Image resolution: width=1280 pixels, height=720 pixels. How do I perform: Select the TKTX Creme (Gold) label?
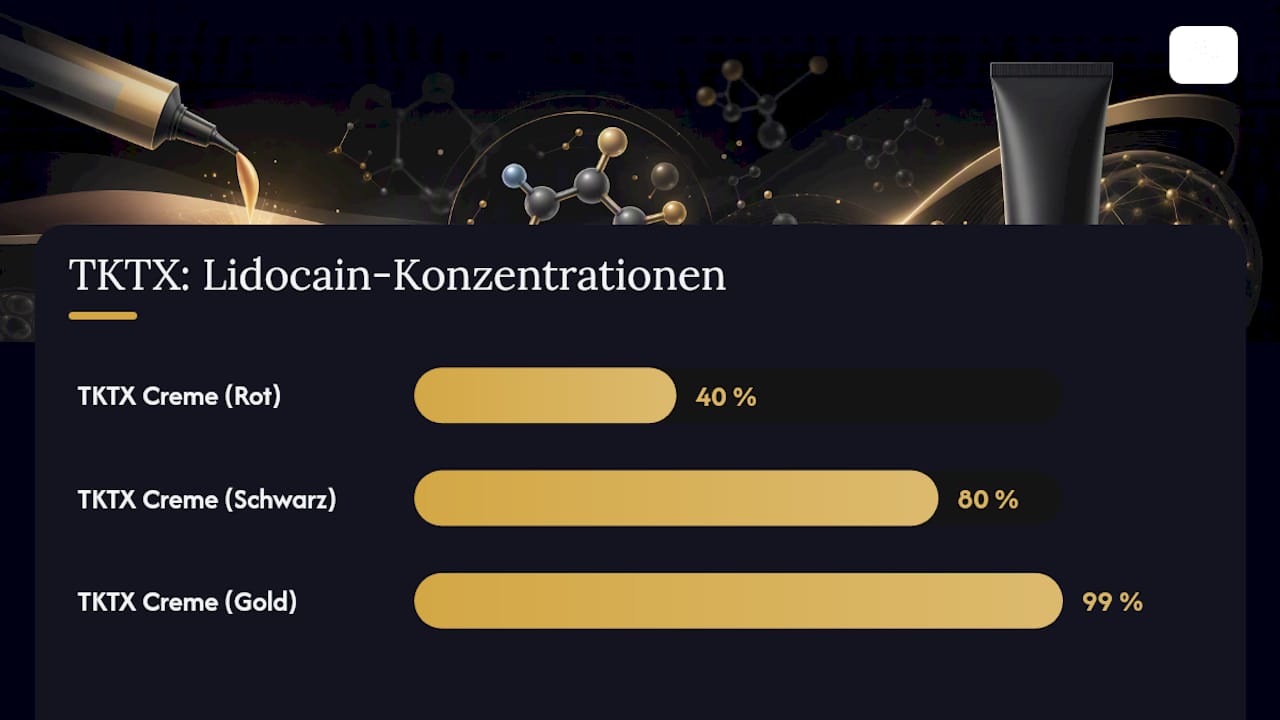click(x=187, y=602)
